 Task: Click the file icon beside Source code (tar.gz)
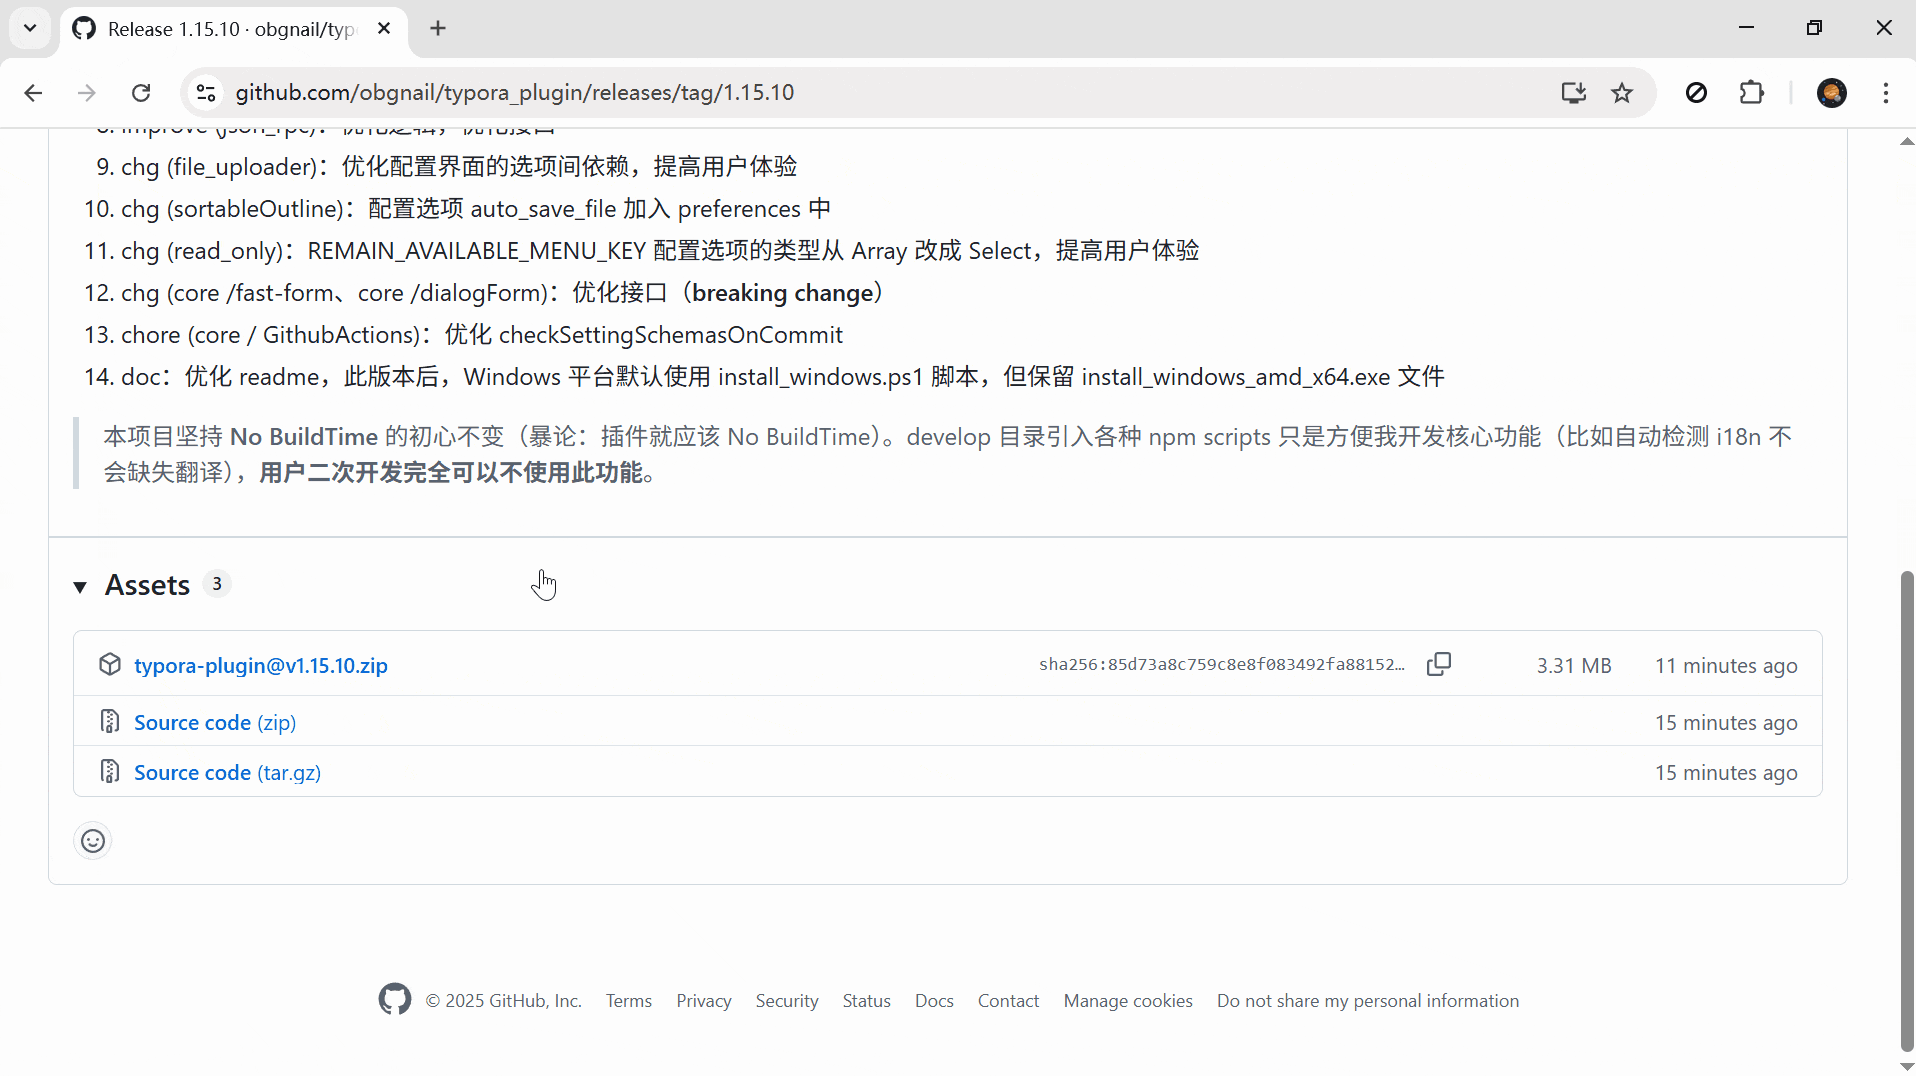[110, 771]
